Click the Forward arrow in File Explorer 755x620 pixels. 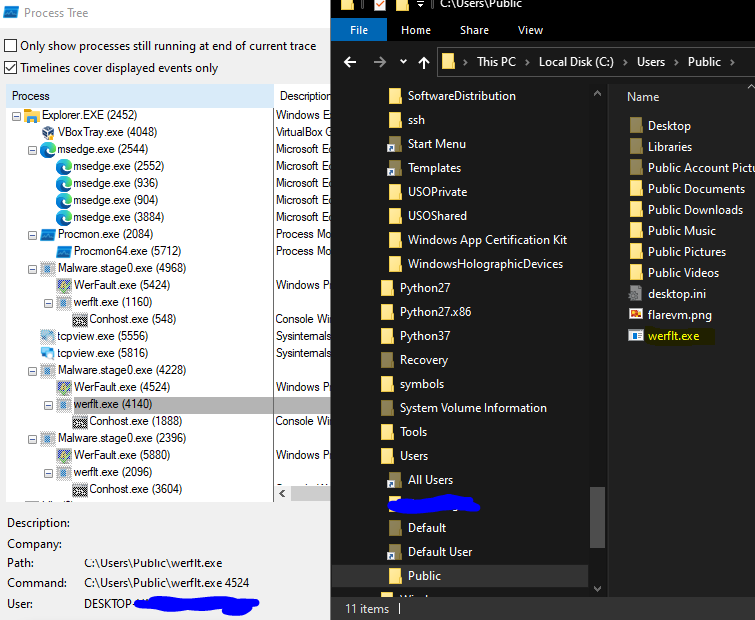tap(379, 62)
